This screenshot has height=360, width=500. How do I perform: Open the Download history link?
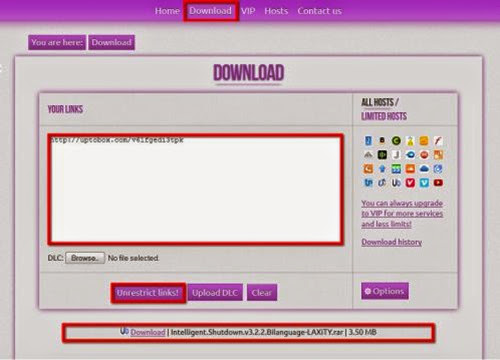click(x=392, y=242)
